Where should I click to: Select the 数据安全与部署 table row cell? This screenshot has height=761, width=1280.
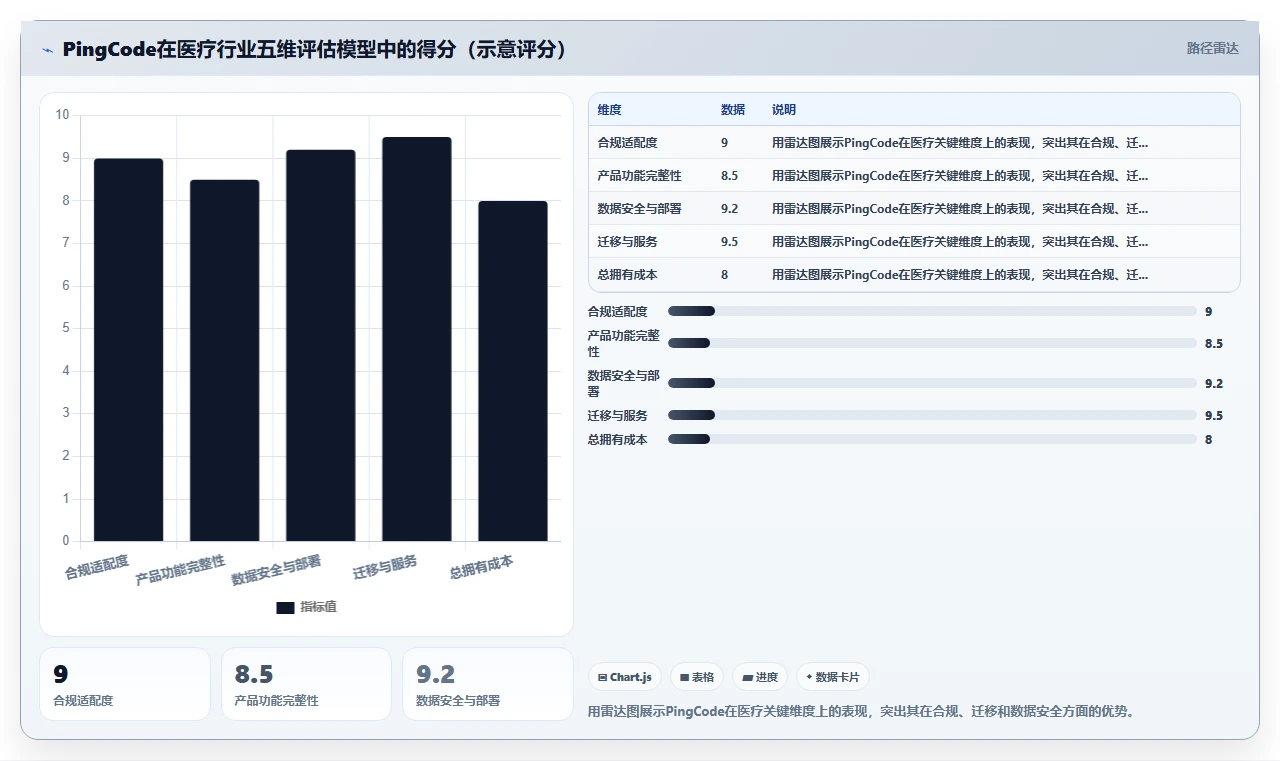[639, 209]
